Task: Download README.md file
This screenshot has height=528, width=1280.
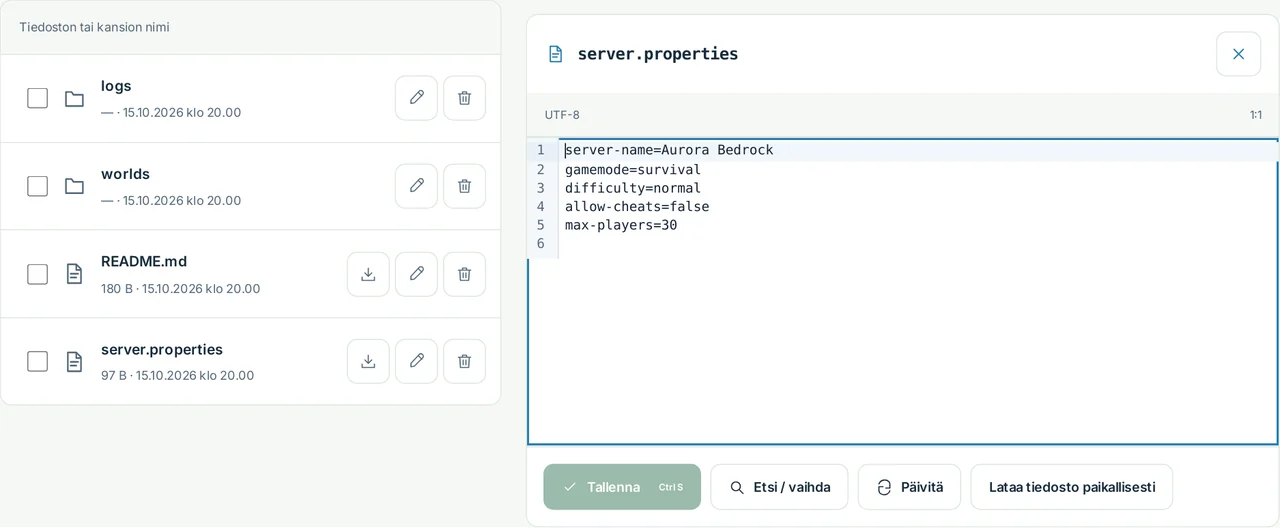Action: tap(368, 274)
